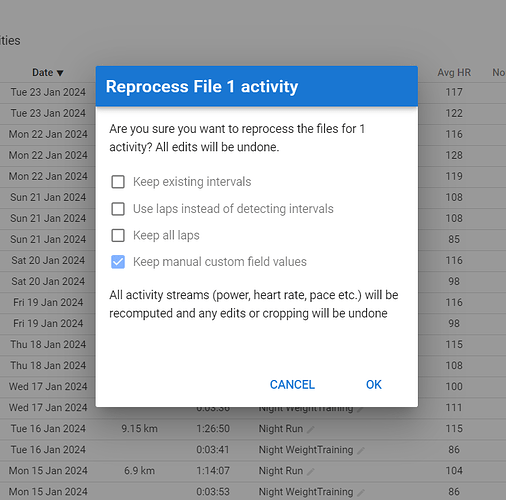This screenshot has height=500, width=506.
Task: Enable Use laps instead of detecting intervals
Action: click(x=118, y=209)
